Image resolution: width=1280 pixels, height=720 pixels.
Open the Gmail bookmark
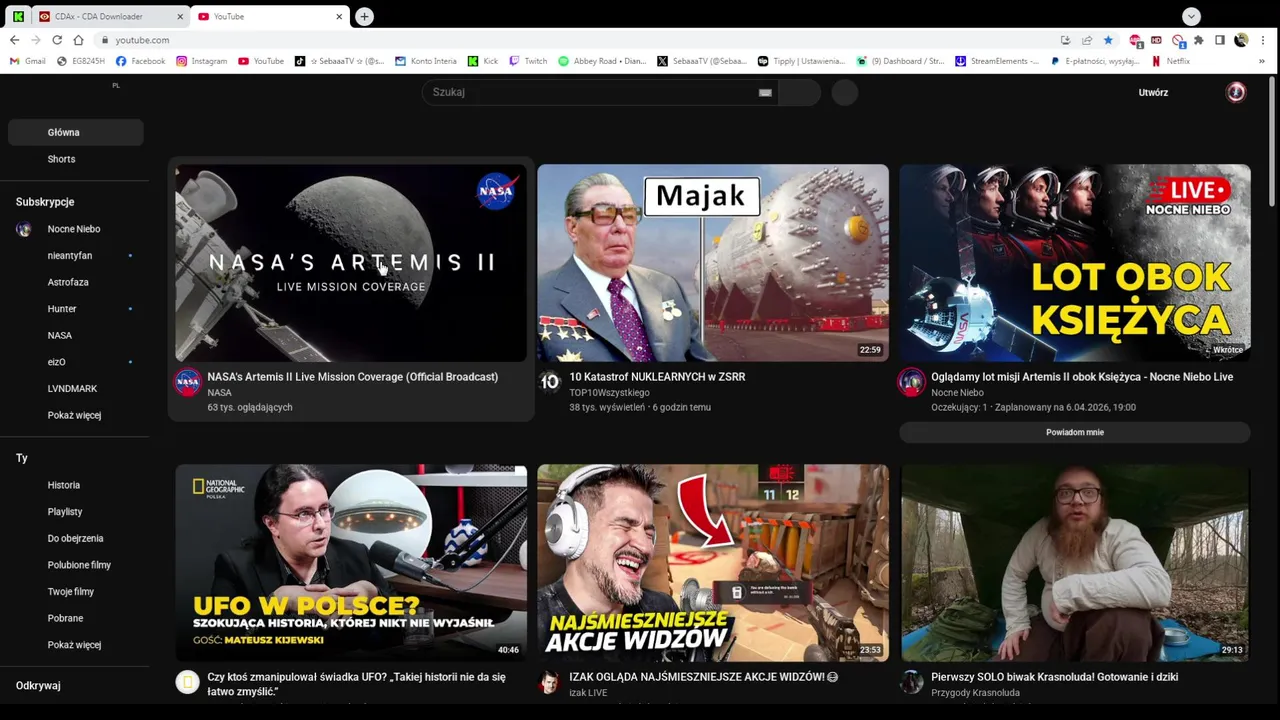(28, 61)
